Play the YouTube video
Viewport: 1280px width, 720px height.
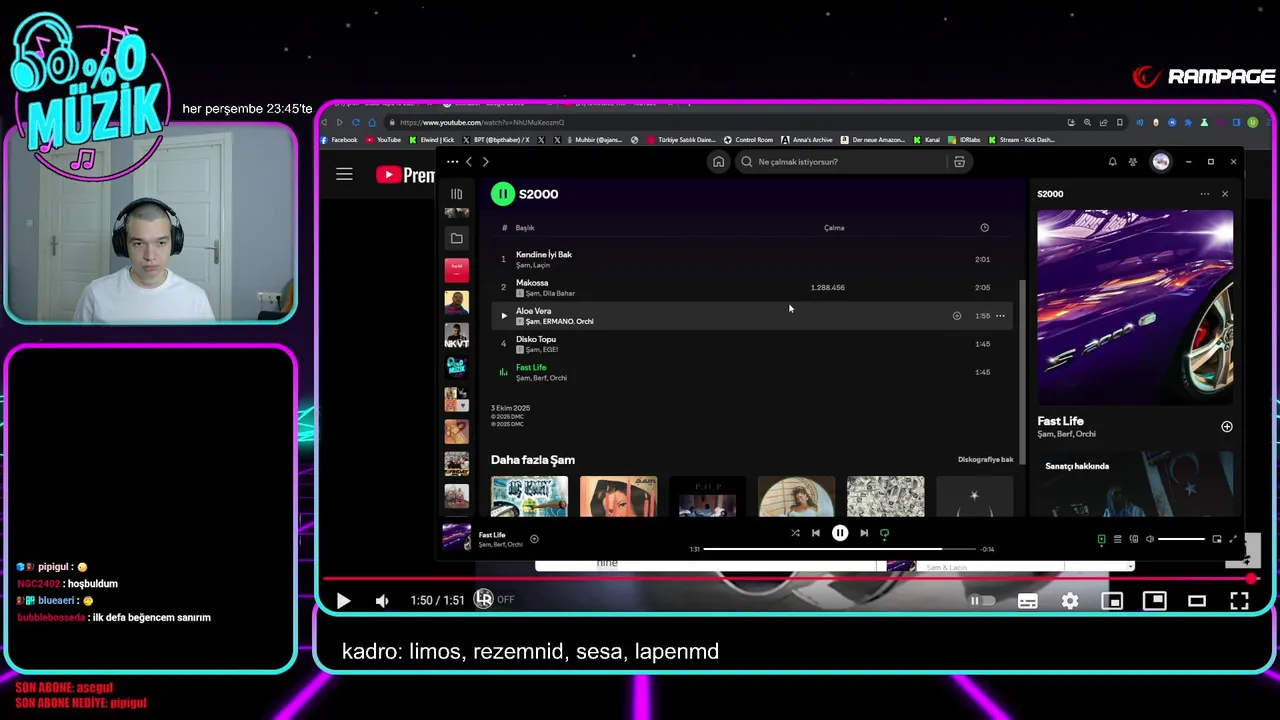pyautogui.click(x=343, y=601)
